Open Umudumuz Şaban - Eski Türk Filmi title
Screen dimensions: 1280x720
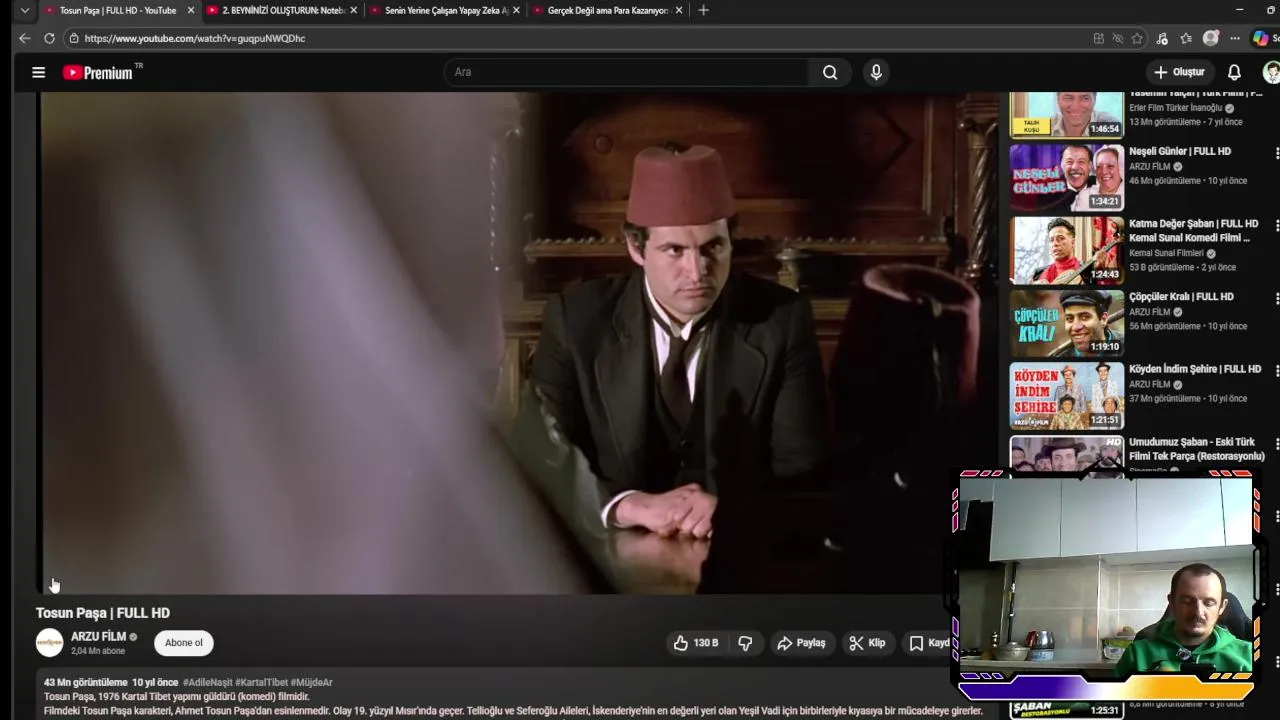pyautogui.click(x=1197, y=449)
